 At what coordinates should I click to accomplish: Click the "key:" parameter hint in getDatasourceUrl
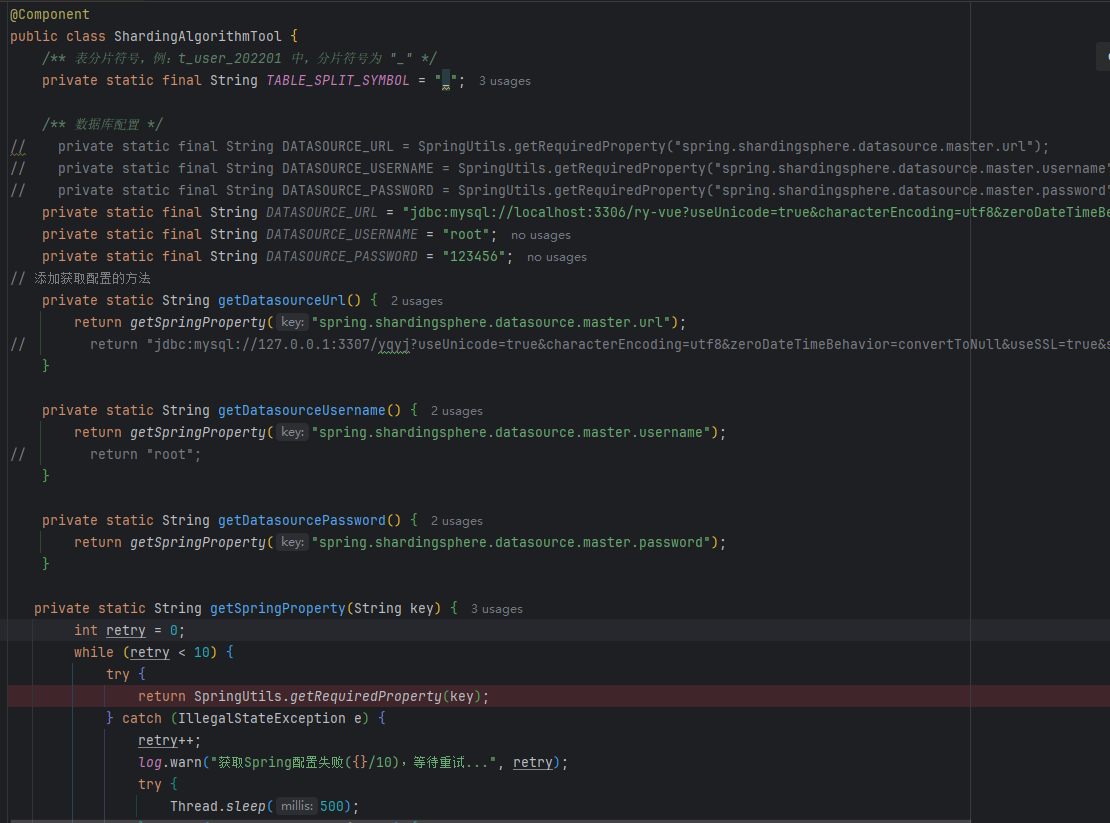click(292, 323)
